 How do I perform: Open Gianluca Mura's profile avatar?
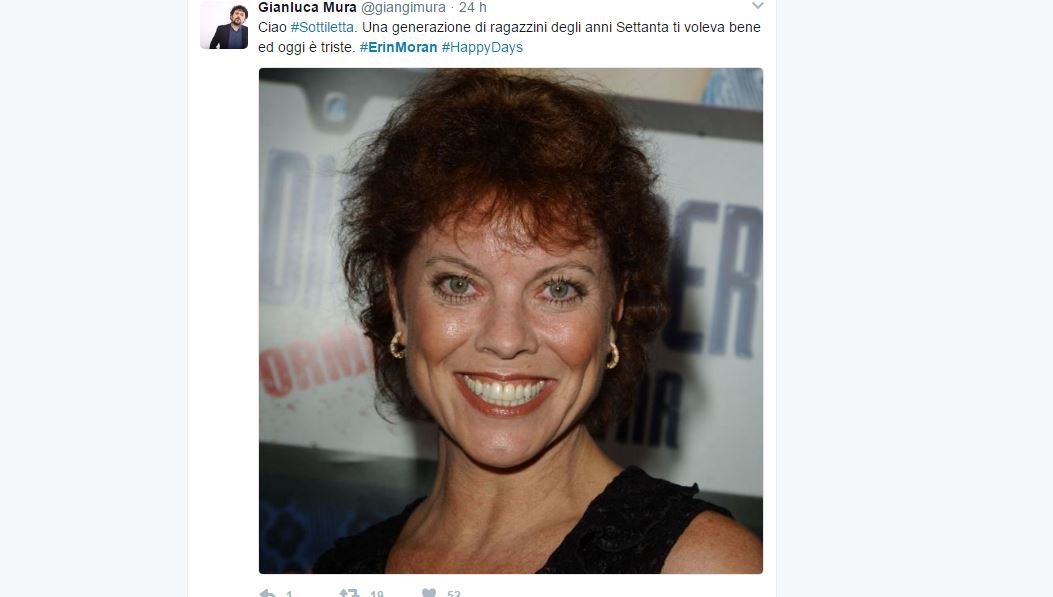click(224, 26)
